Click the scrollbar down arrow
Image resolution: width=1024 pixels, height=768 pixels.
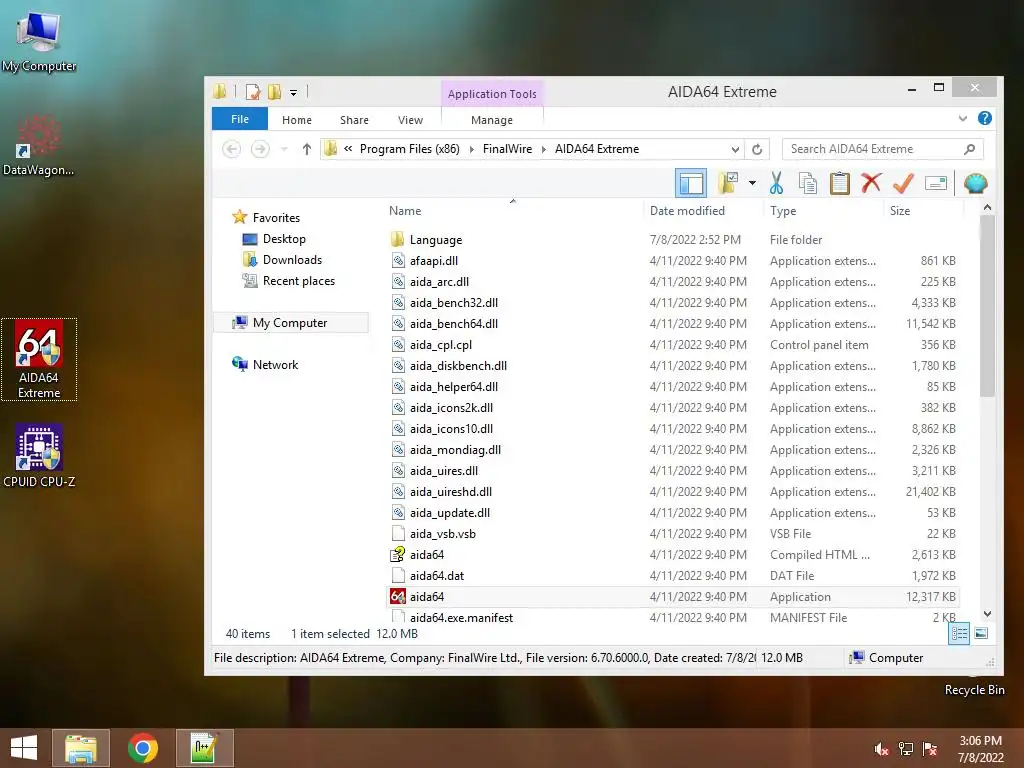(x=987, y=614)
